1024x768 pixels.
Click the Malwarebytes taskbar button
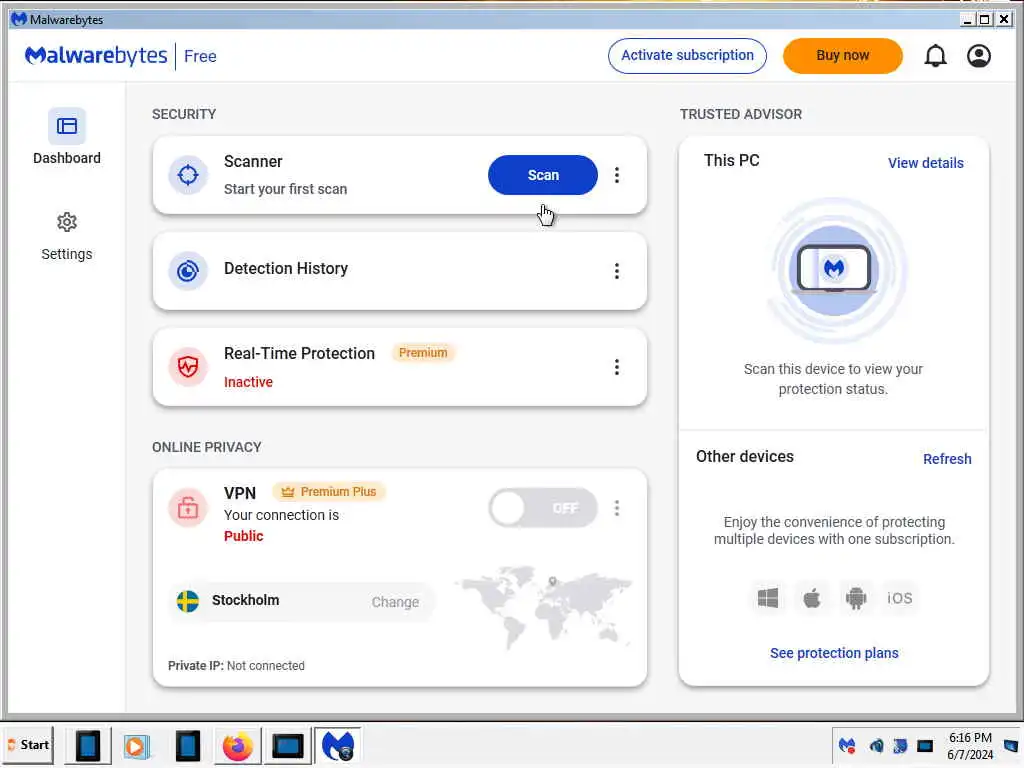pos(338,746)
